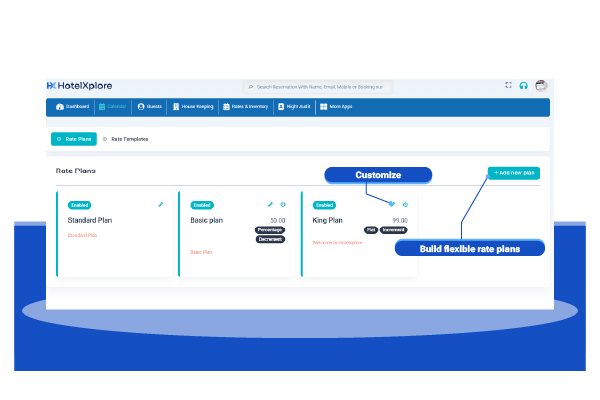Open the Guests menu item
This screenshot has height=400, width=600.
pyautogui.click(x=150, y=106)
